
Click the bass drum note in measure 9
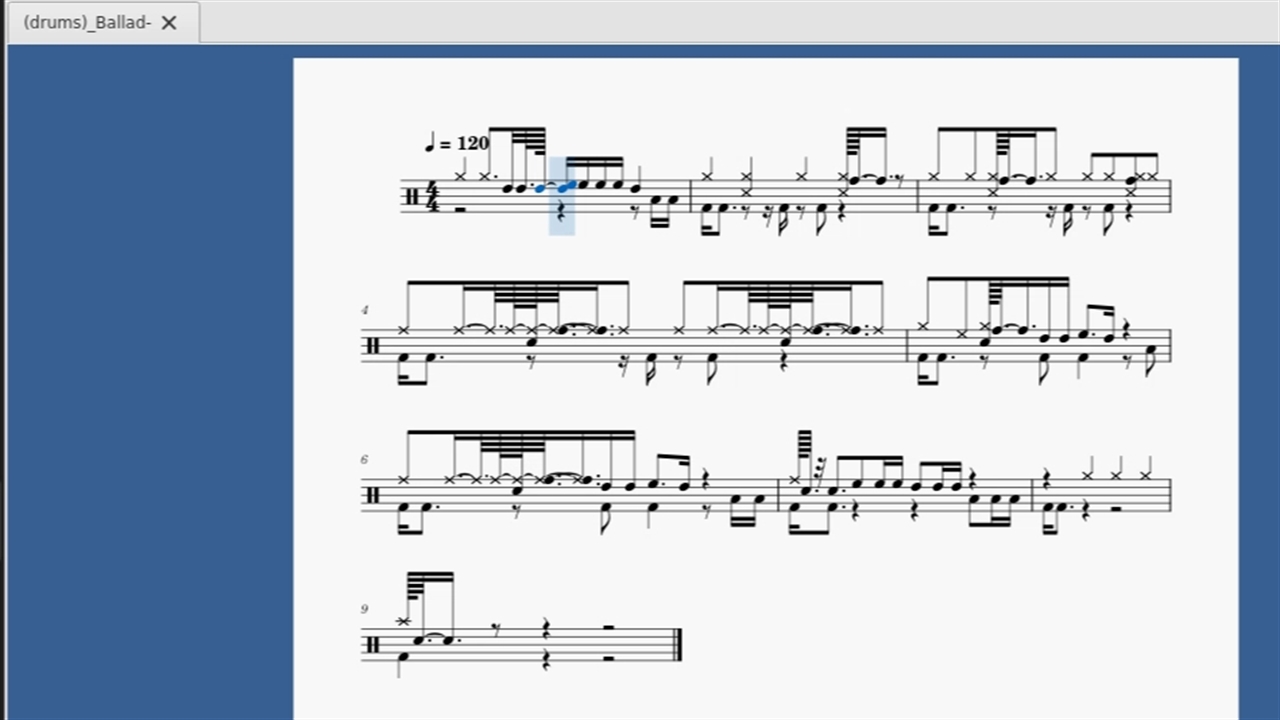[x=403, y=657]
